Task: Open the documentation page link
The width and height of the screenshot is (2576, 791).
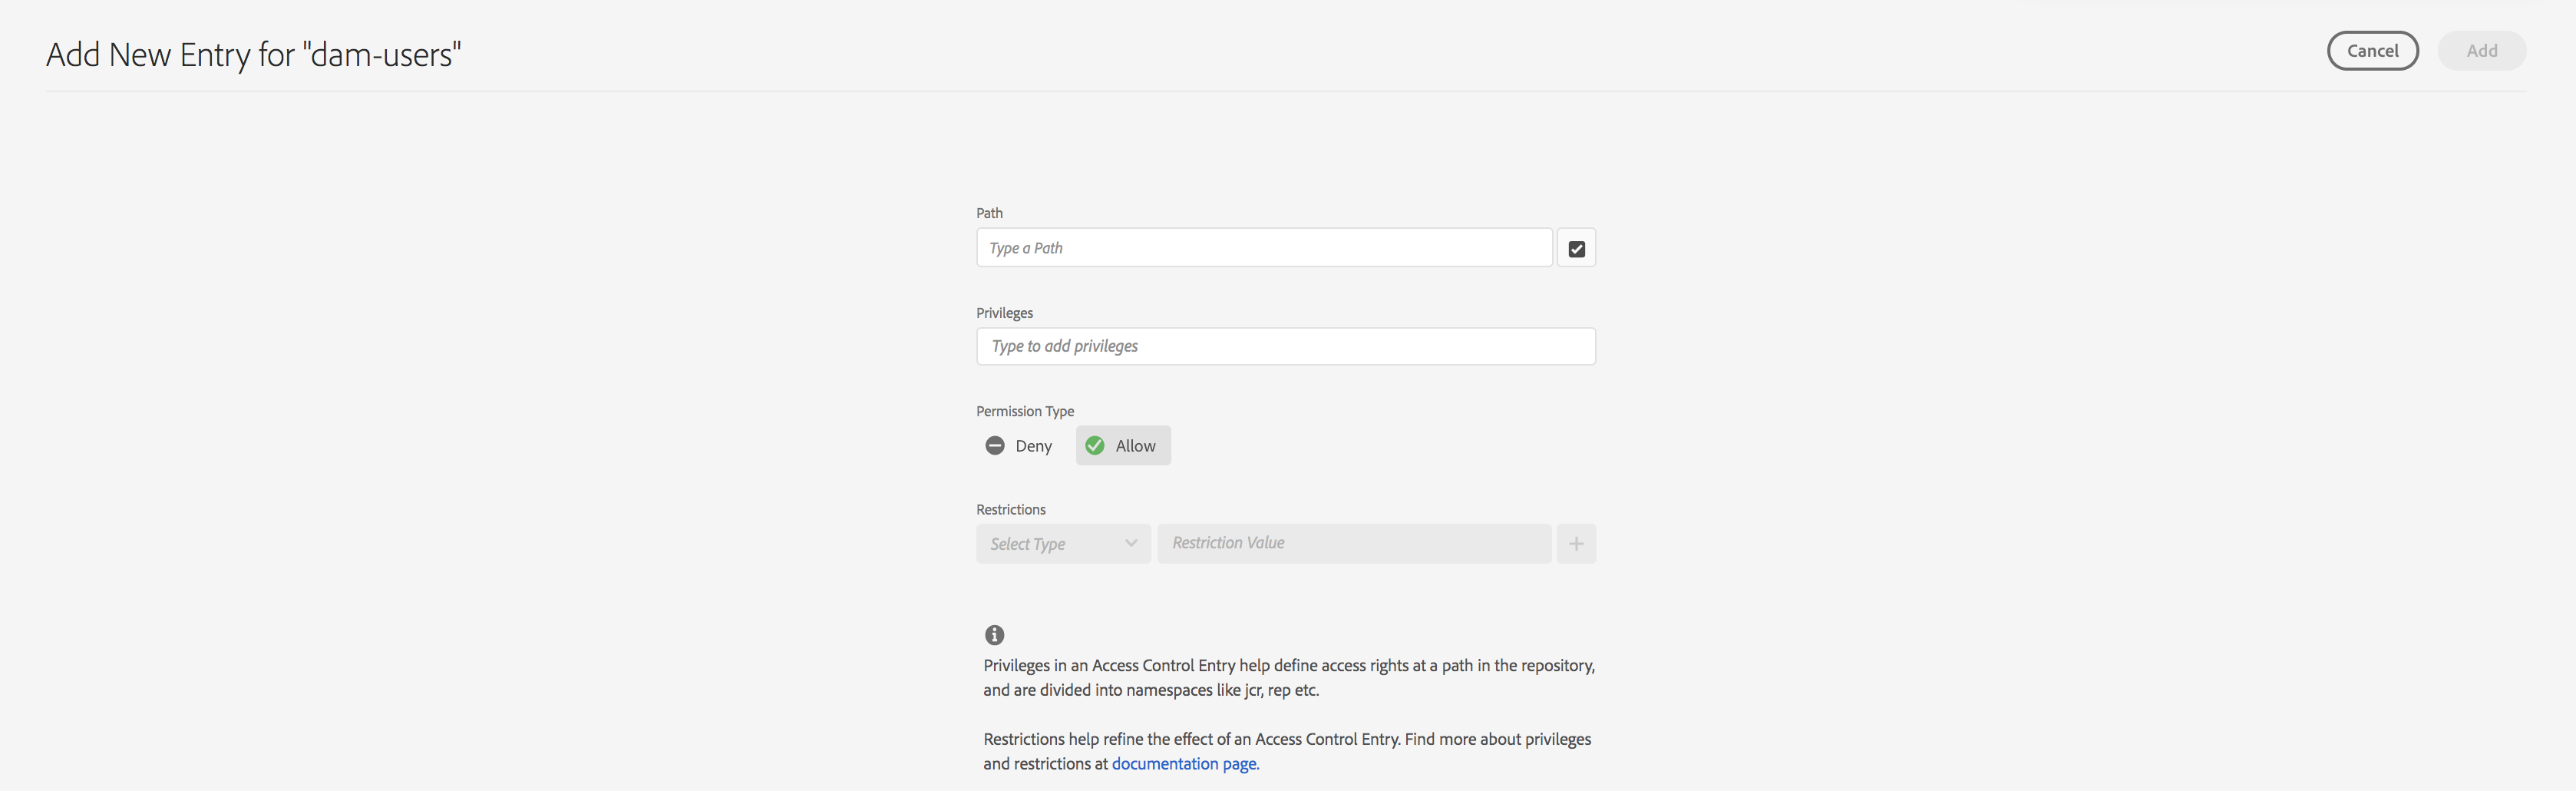Action: (1184, 764)
